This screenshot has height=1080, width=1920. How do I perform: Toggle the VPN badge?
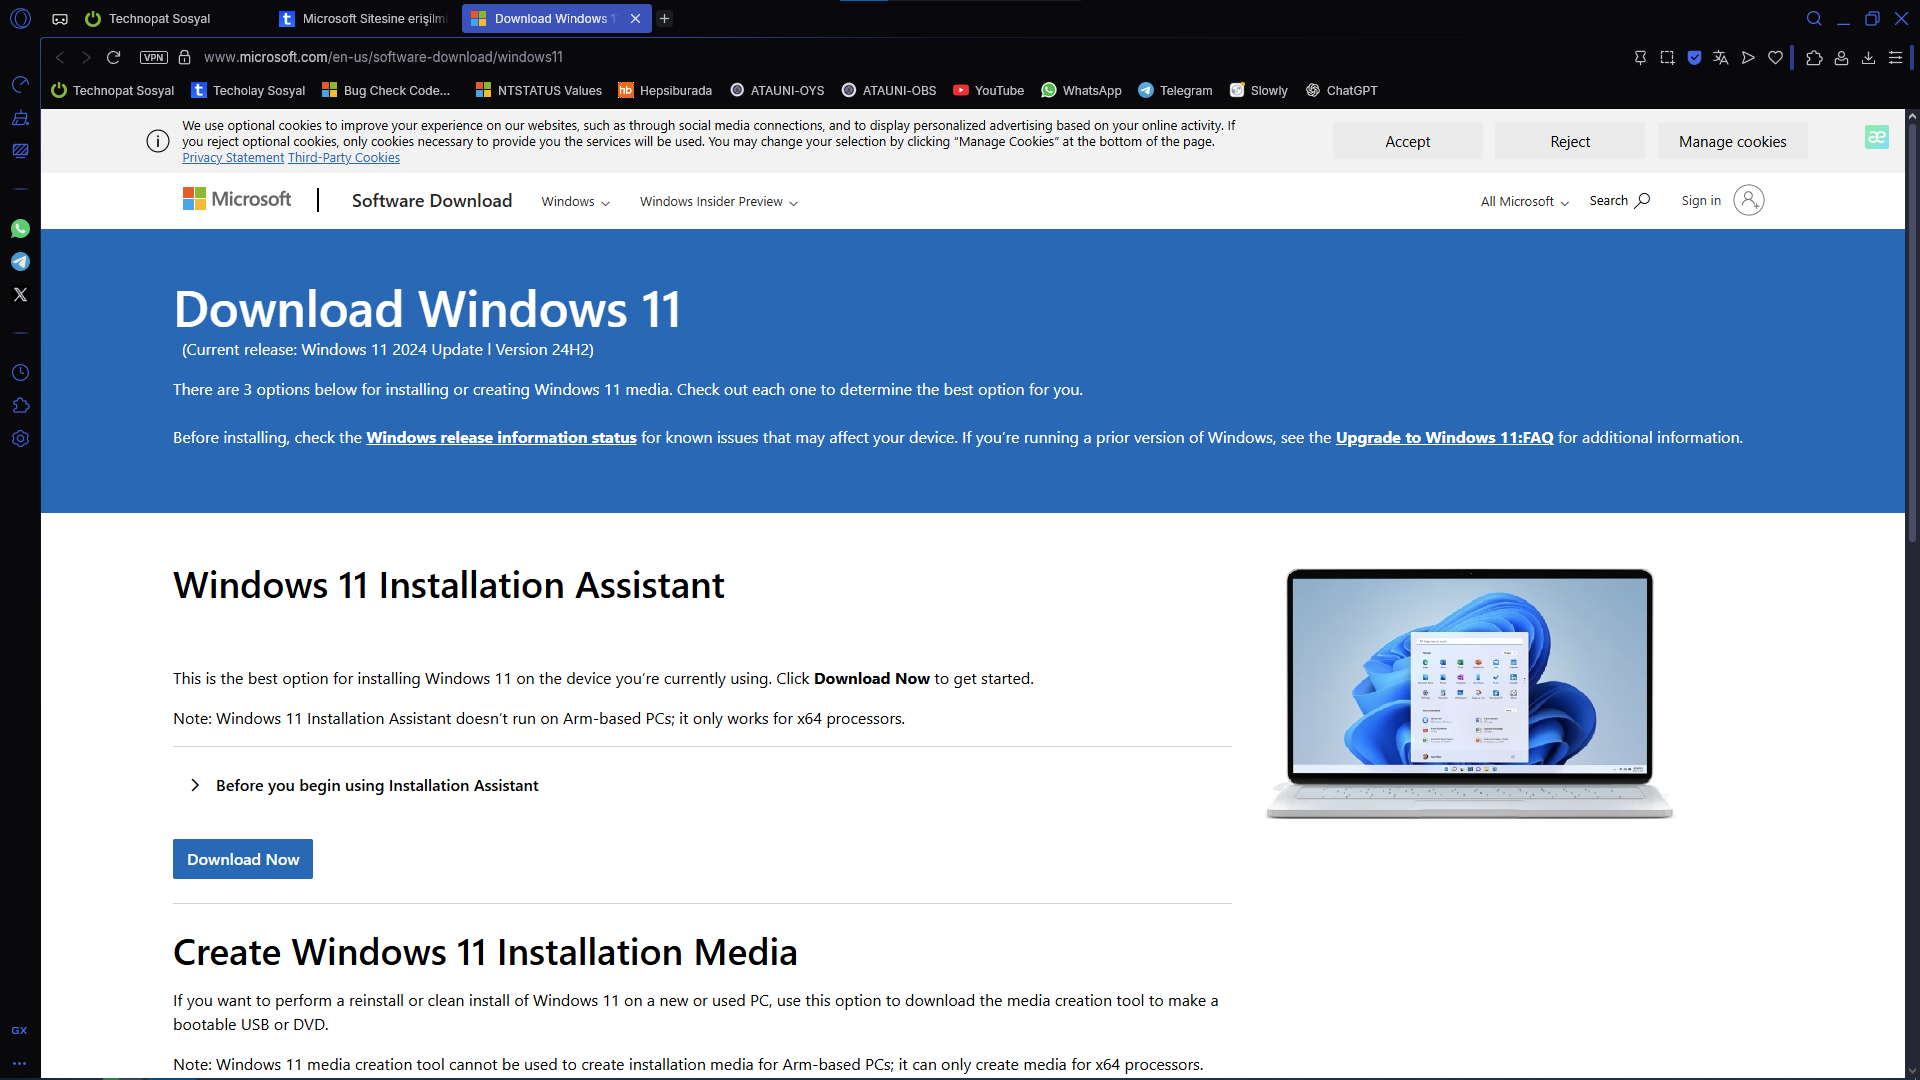pos(154,58)
